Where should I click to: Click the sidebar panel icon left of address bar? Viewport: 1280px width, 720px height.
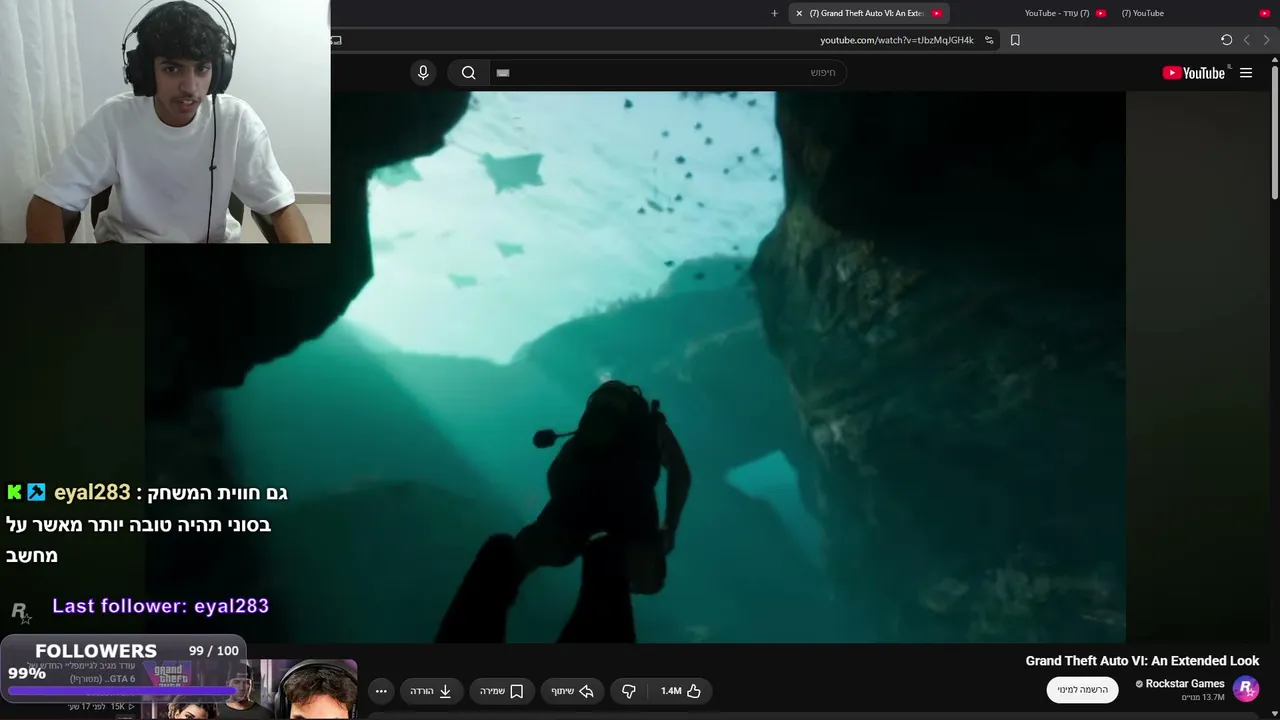(336, 40)
